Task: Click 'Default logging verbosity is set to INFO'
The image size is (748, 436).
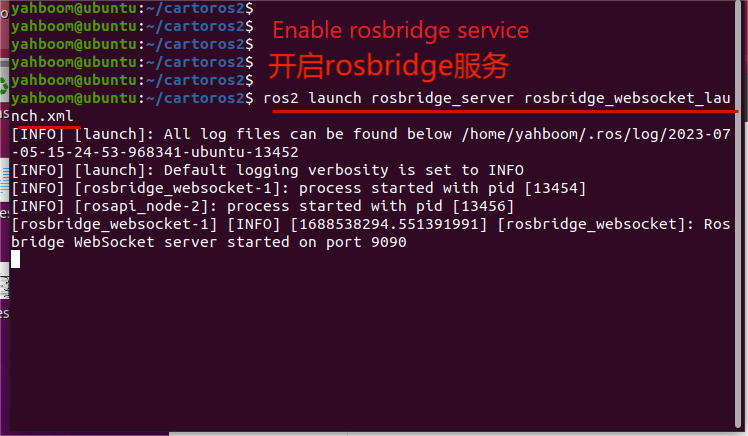Action: (x=343, y=170)
